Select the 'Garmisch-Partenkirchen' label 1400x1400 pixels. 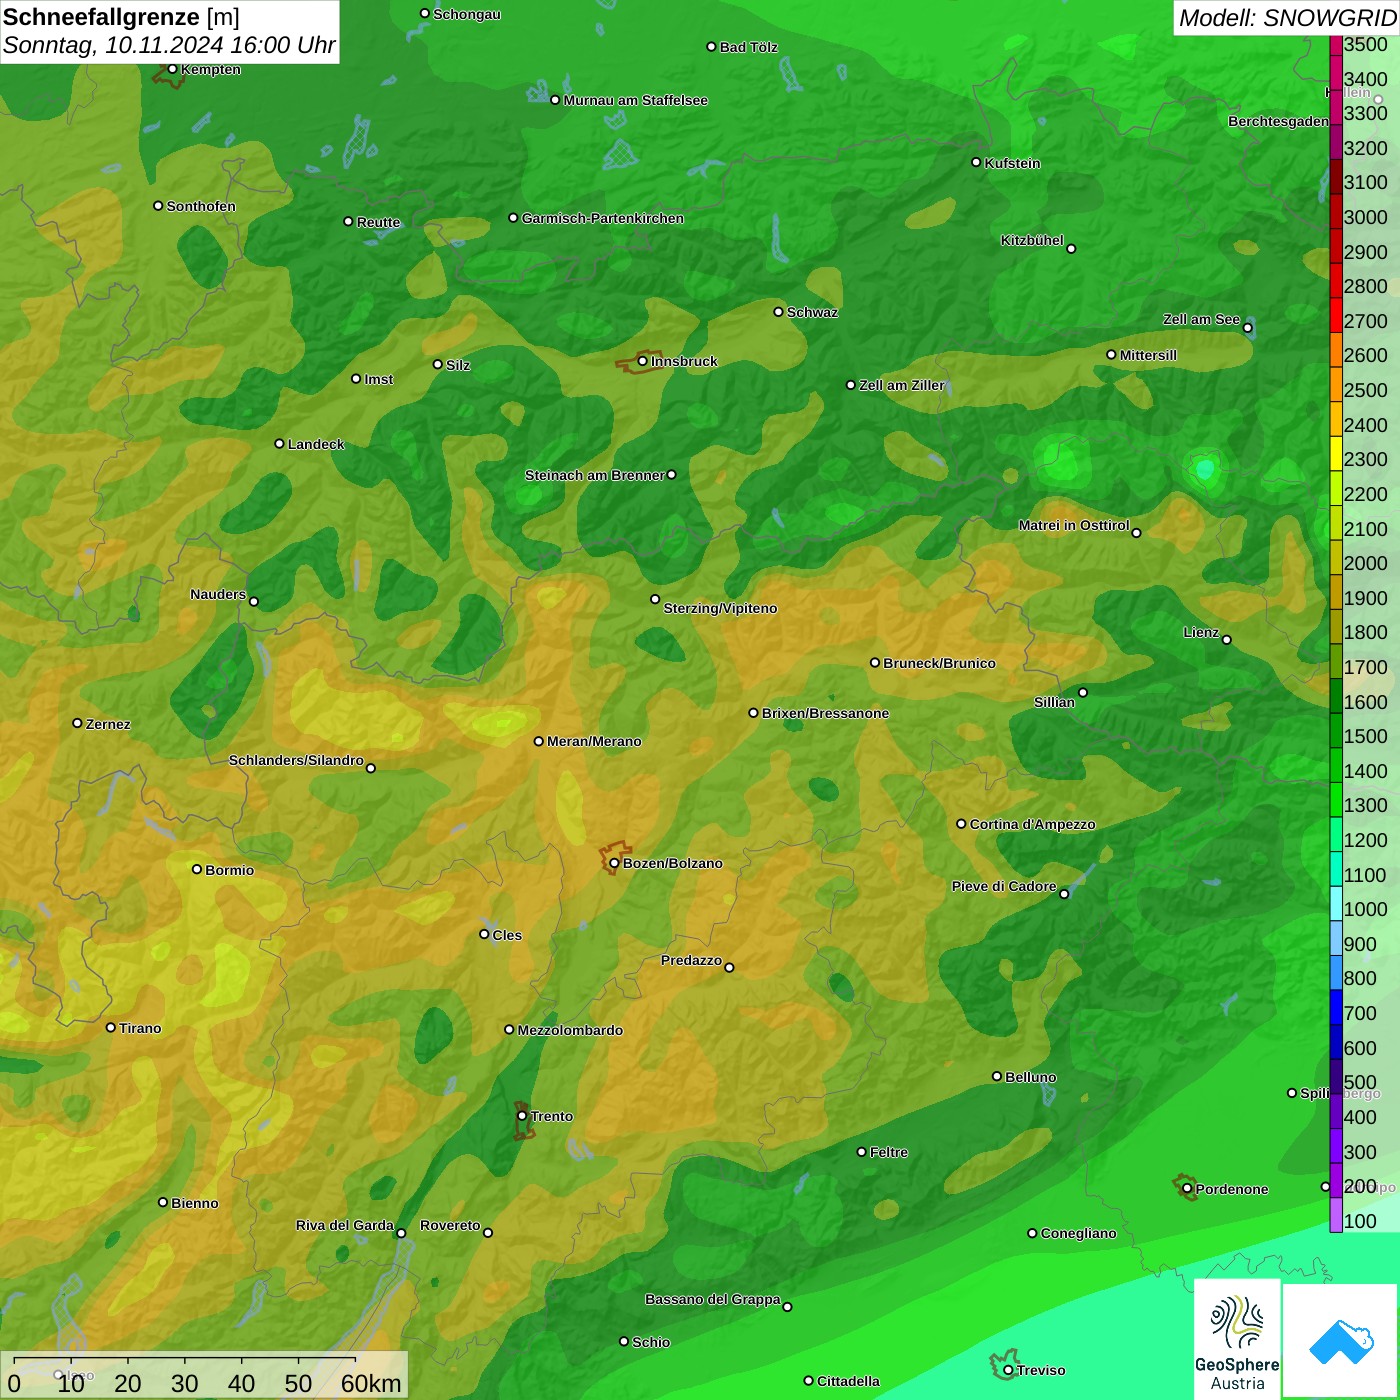coord(603,218)
